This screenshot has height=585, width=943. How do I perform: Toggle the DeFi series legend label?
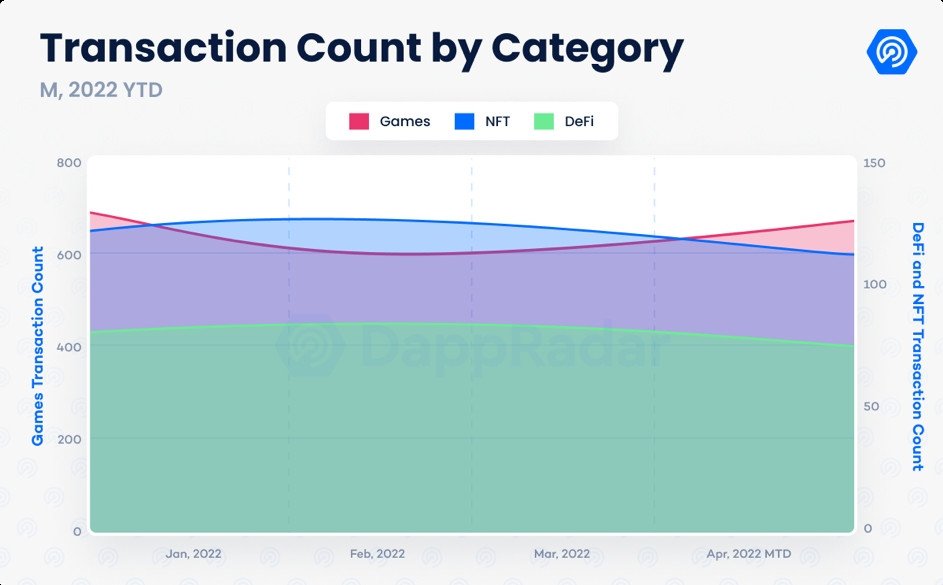(x=579, y=121)
